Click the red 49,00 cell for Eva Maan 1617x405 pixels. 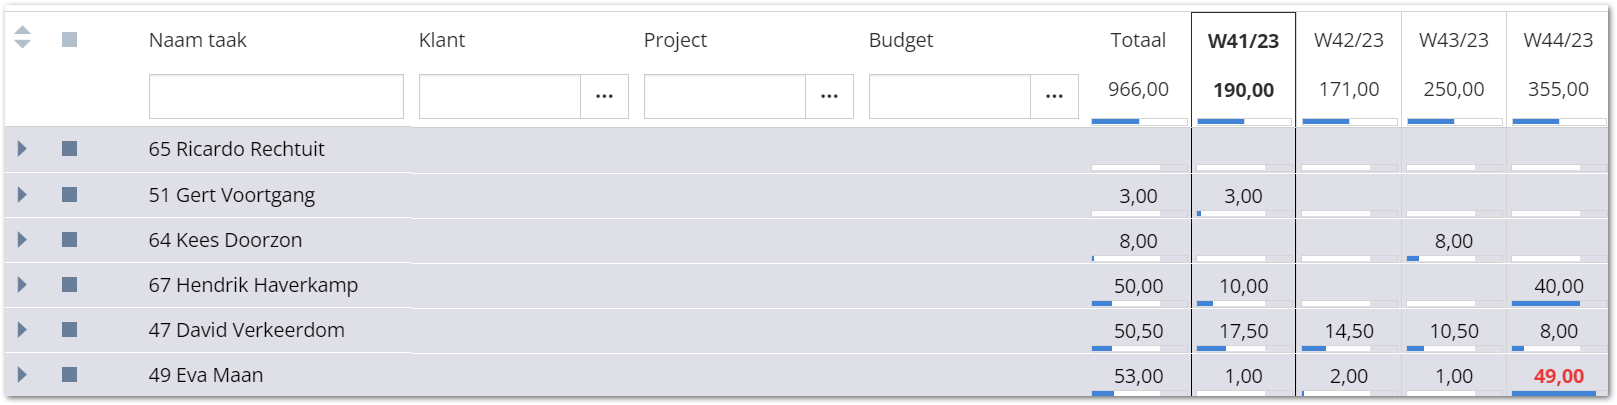[1559, 376]
